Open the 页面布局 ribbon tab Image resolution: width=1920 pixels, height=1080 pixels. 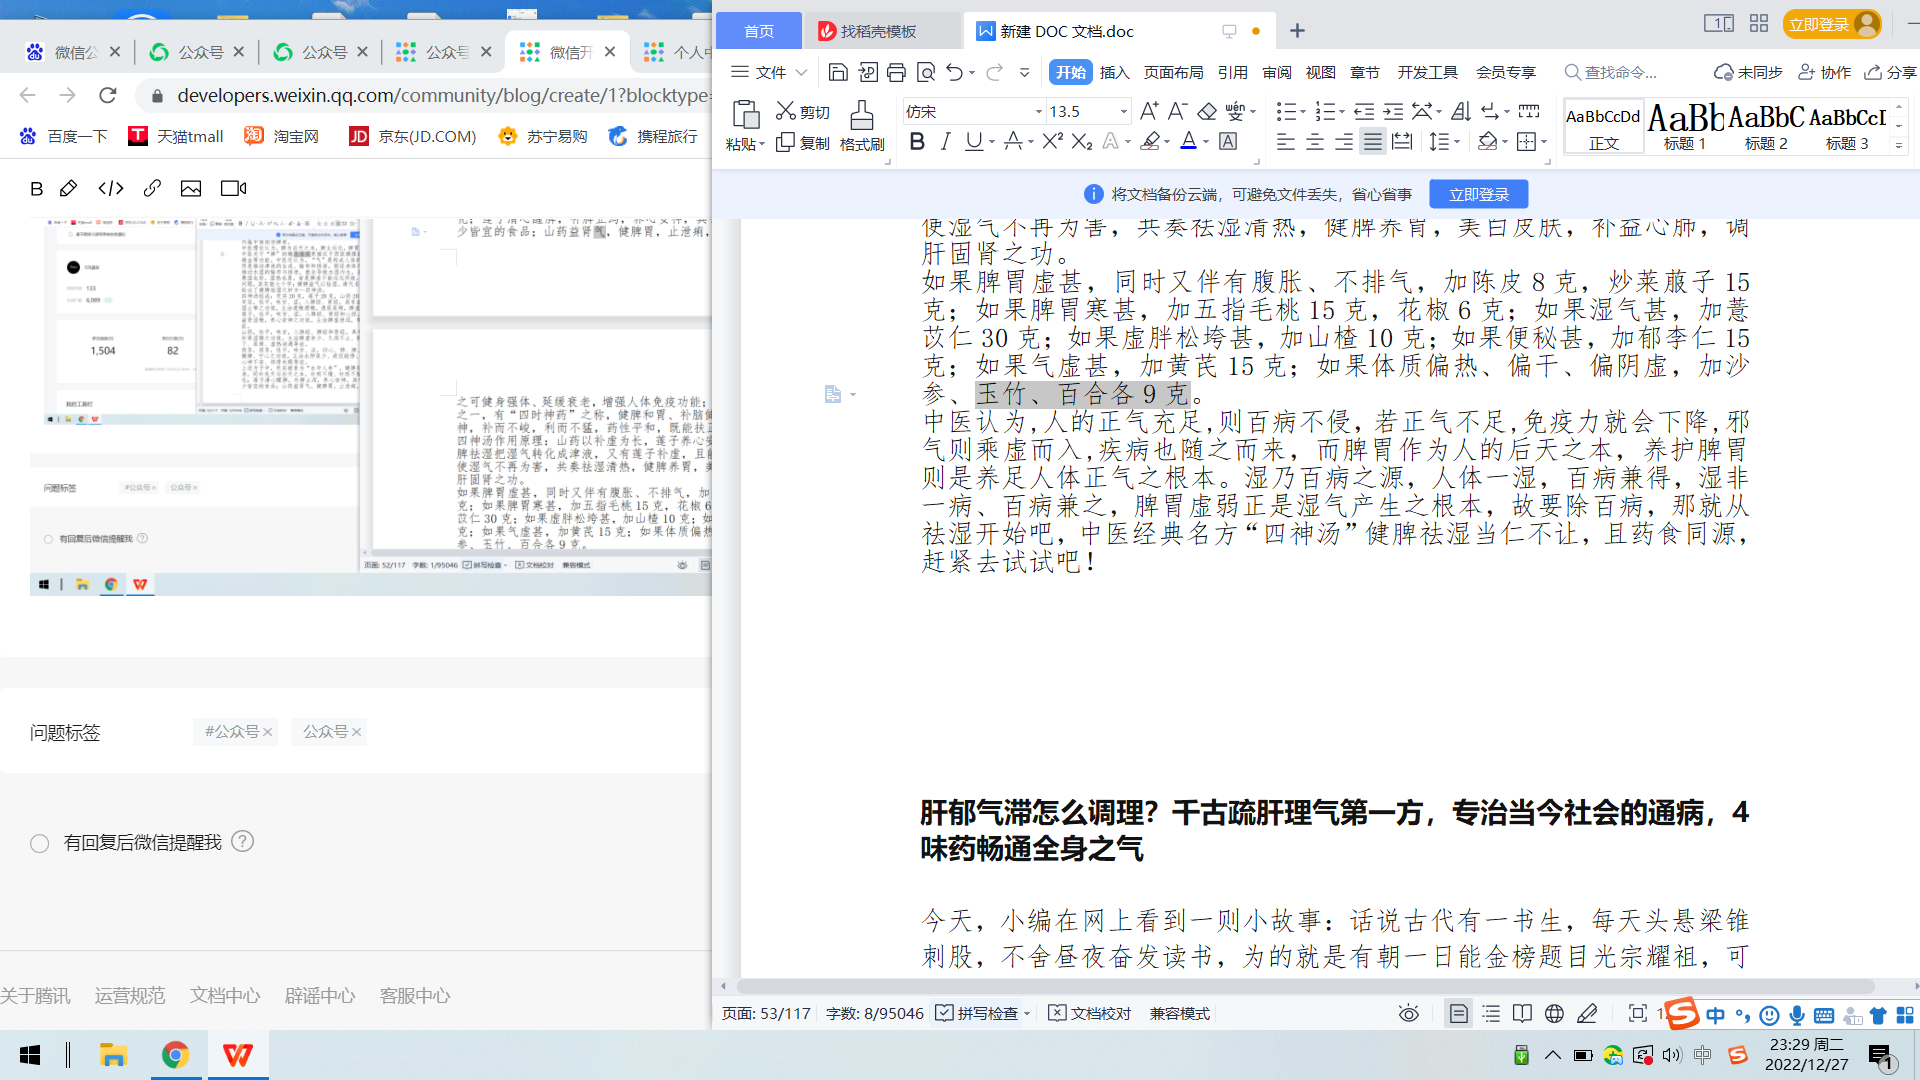[x=1173, y=72]
